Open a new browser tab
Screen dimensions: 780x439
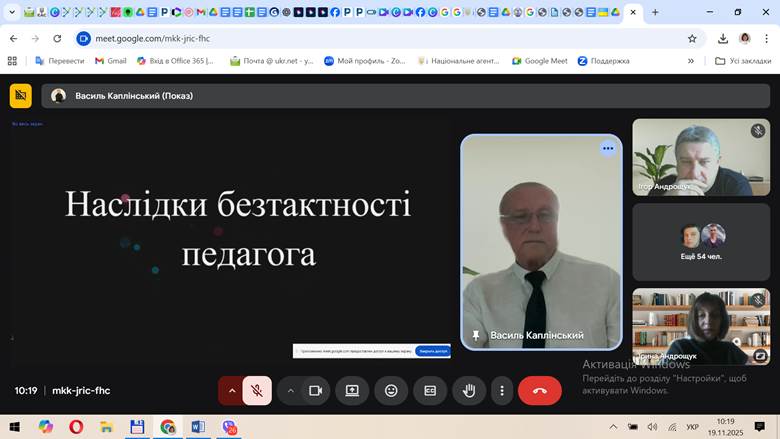(655, 13)
